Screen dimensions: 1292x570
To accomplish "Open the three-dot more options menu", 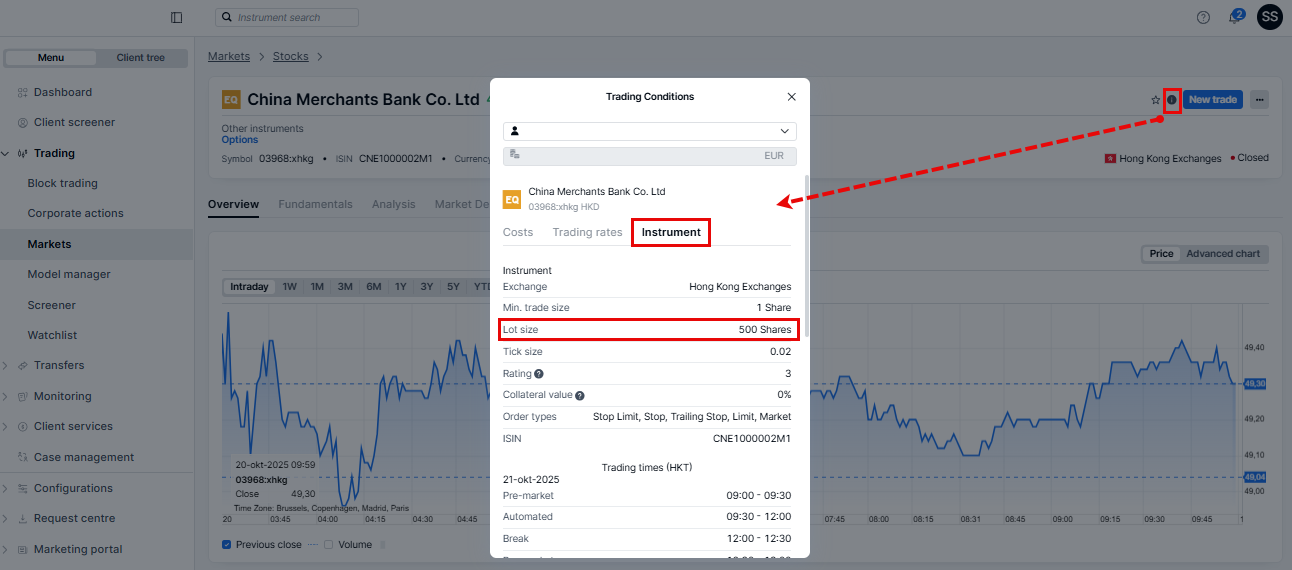I will point(1259,99).
